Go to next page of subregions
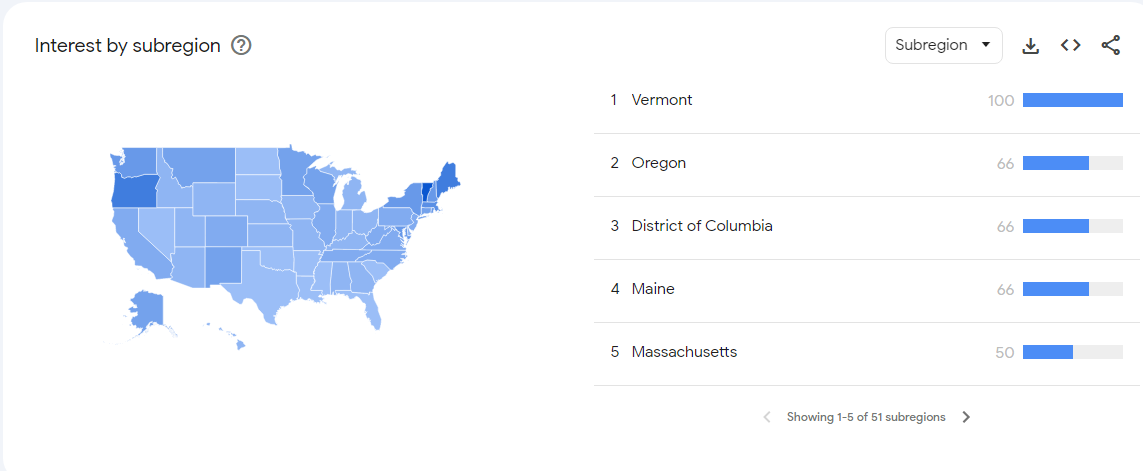 click(x=966, y=418)
